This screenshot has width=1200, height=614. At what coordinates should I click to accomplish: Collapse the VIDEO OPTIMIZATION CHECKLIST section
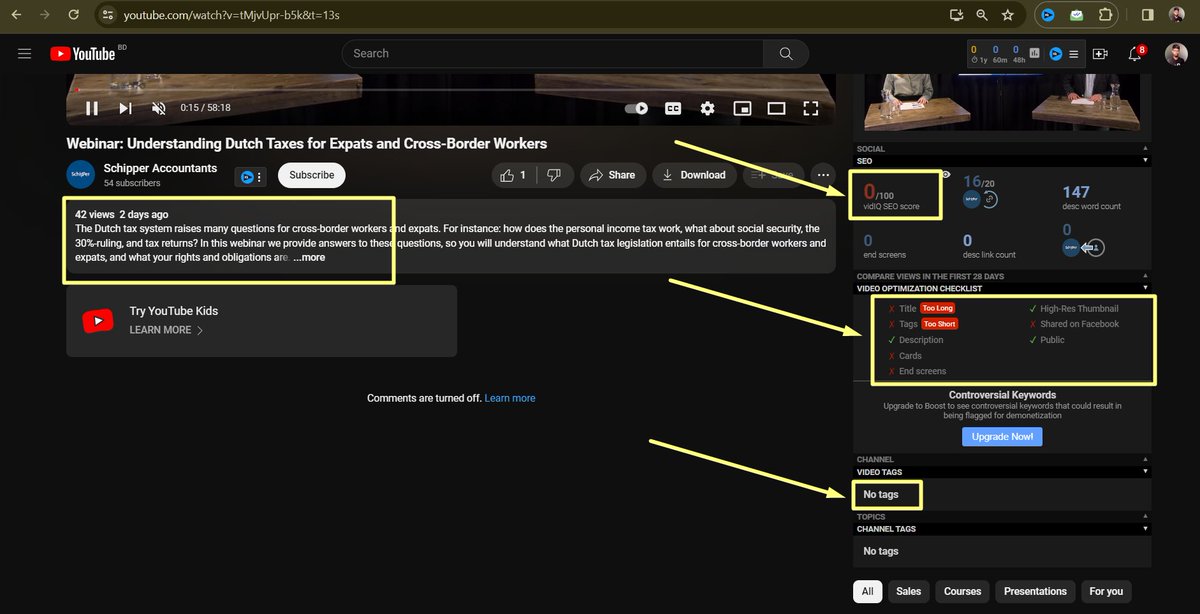click(x=1145, y=288)
